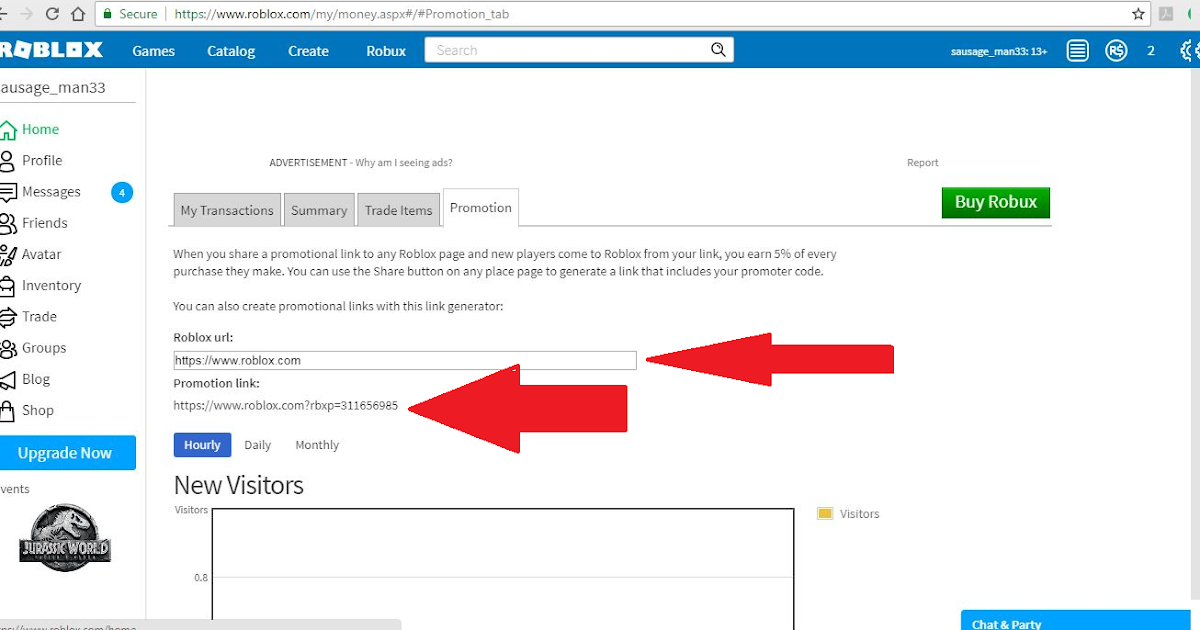Click the Groups people icon
This screenshot has width=1200, height=630.
[x=8, y=348]
